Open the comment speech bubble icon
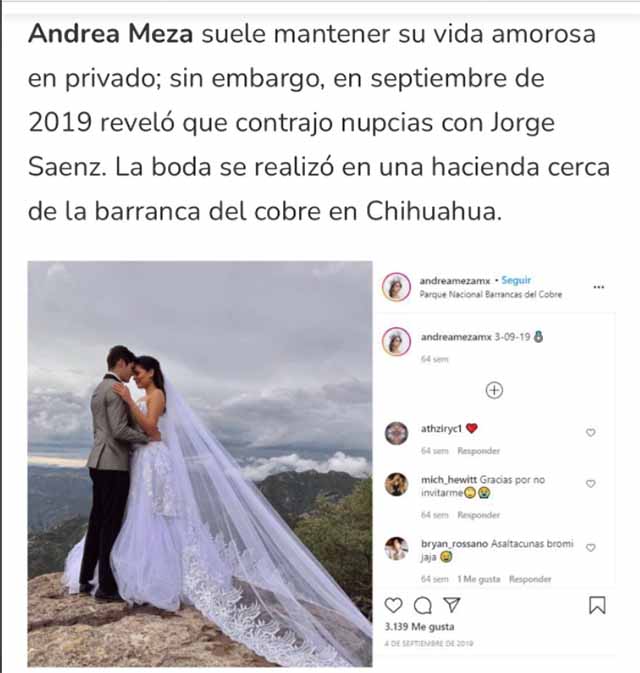The width and height of the screenshot is (640, 673). [x=423, y=606]
